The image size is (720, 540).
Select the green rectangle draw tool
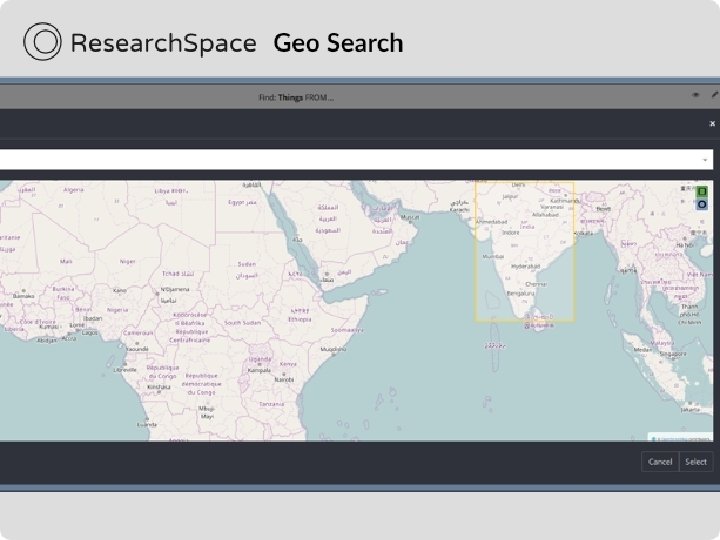tap(702, 191)
